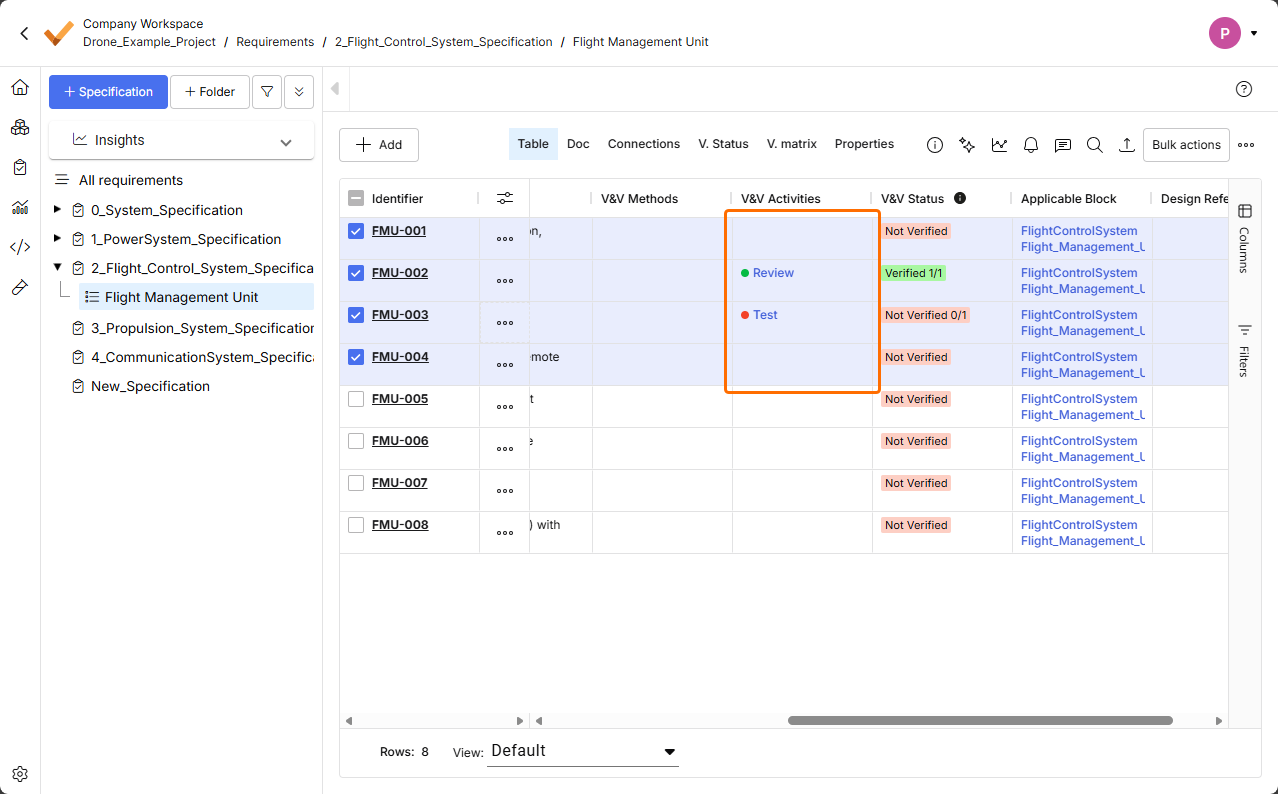The width and height of the screenshot is (1278, 794).
Task: Open the settings gear in sidebar
Action: 20,774
